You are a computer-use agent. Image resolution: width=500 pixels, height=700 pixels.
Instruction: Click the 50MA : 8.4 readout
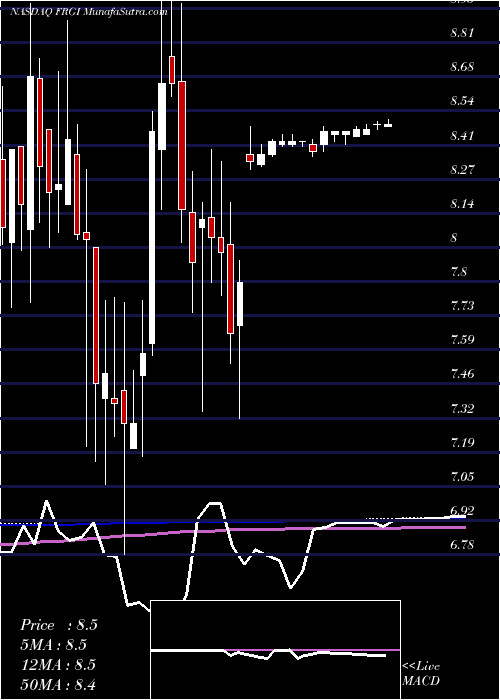point(58,684)
